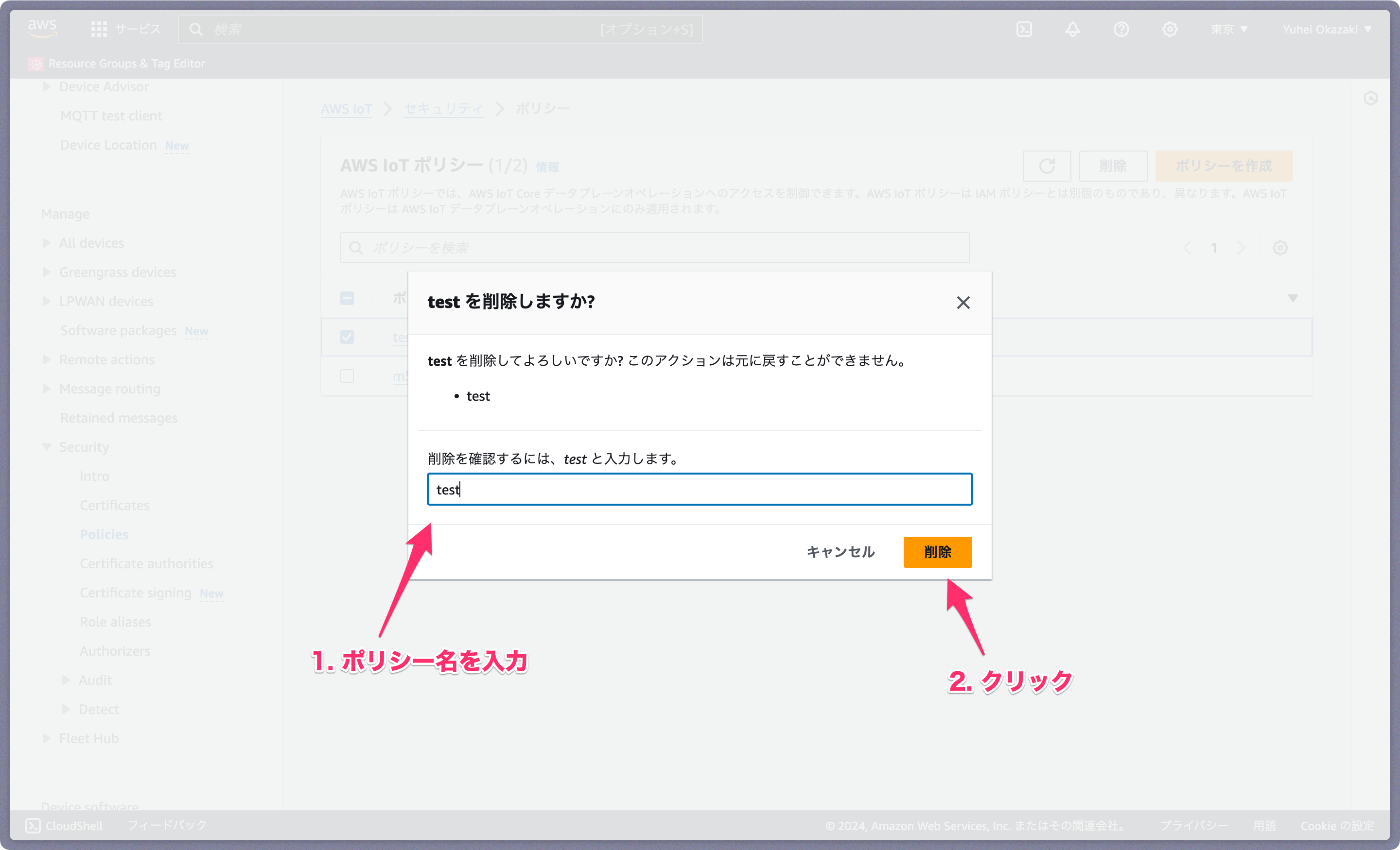Open Retained messages in sidebar

[119, 418]
